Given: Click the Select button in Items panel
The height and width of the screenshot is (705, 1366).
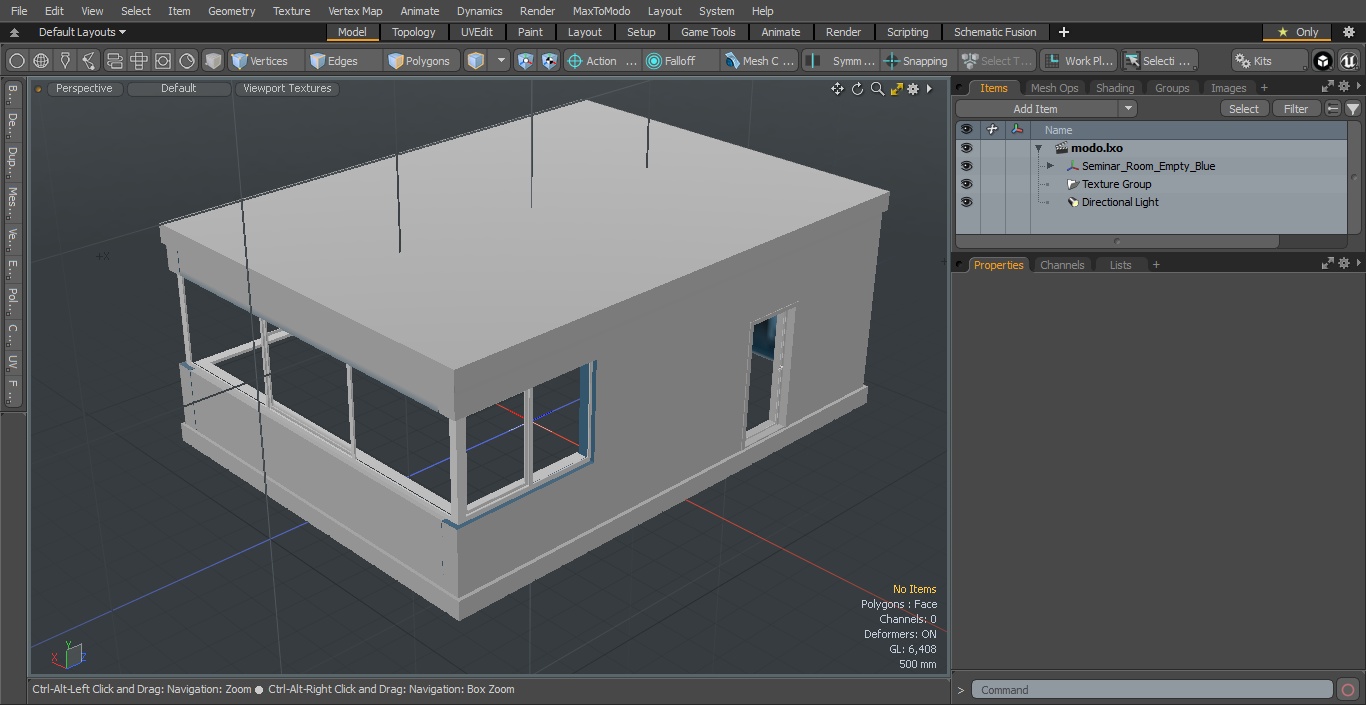Looking at the screenshot, I should tap(1244, 109).
